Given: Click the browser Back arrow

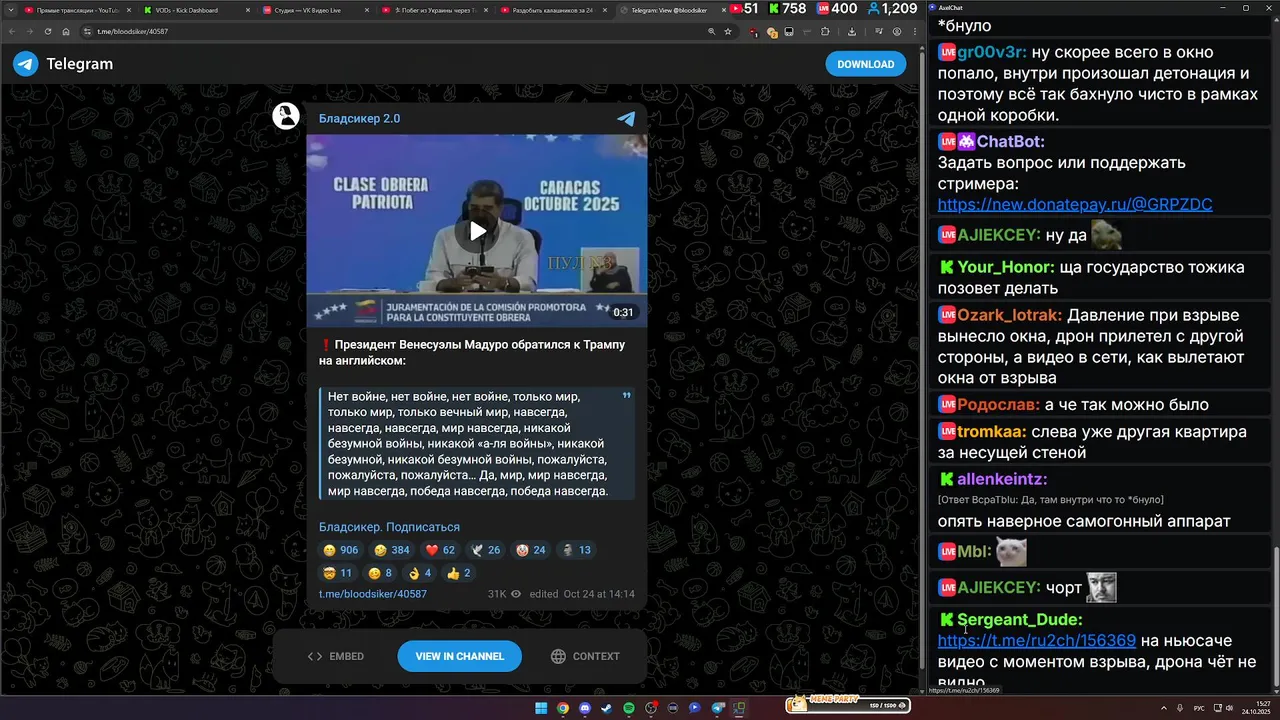Looking at the screenshot, I should click(x=13, y=31).
